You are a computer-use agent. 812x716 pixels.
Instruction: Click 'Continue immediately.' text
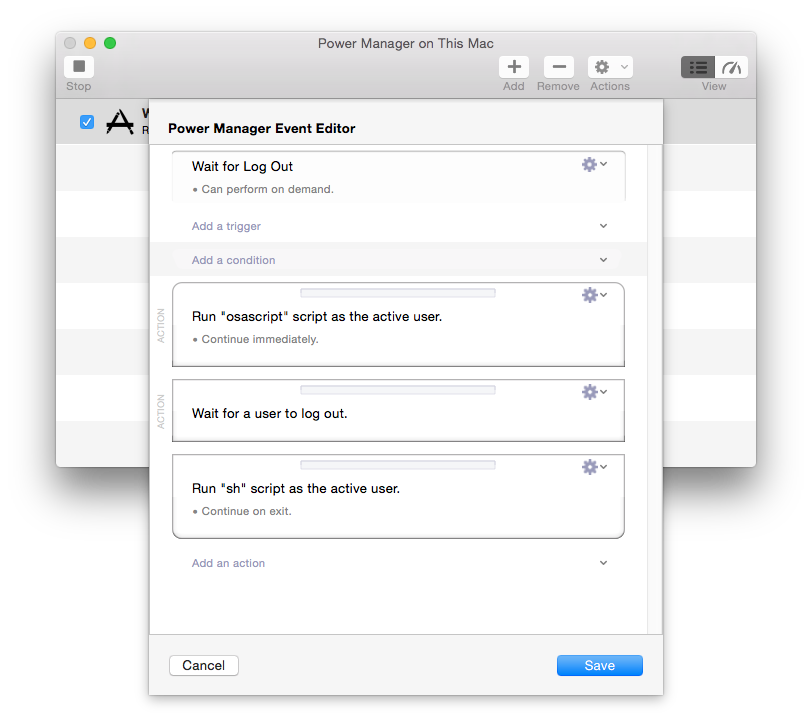[x=260, y=339]
